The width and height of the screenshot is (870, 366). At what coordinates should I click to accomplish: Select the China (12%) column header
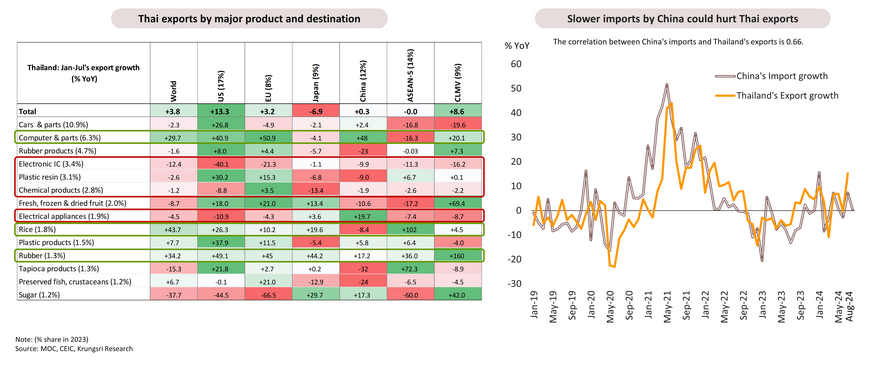click(x=364, y=82)
